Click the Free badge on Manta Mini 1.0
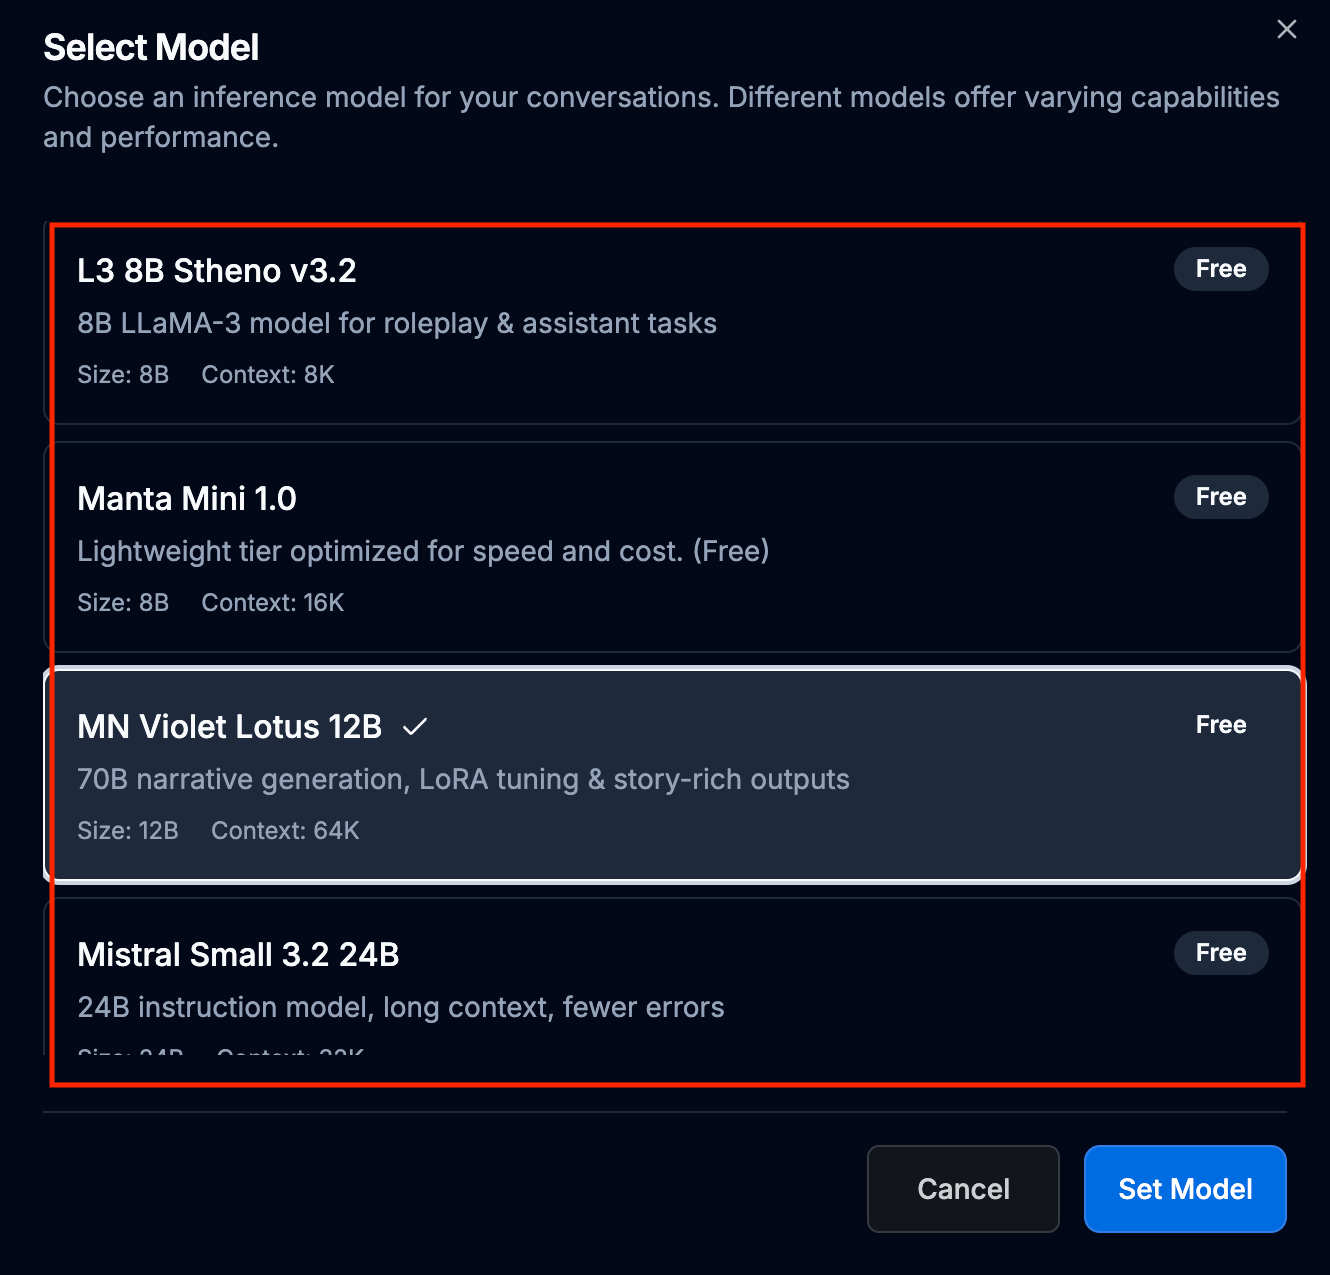This screenshot has width=1330, height=1275. [x=1220, y=497]
